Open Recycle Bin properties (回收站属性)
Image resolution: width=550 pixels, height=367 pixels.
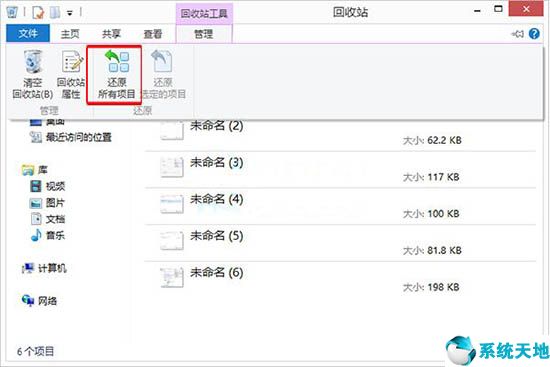(71, 74)
